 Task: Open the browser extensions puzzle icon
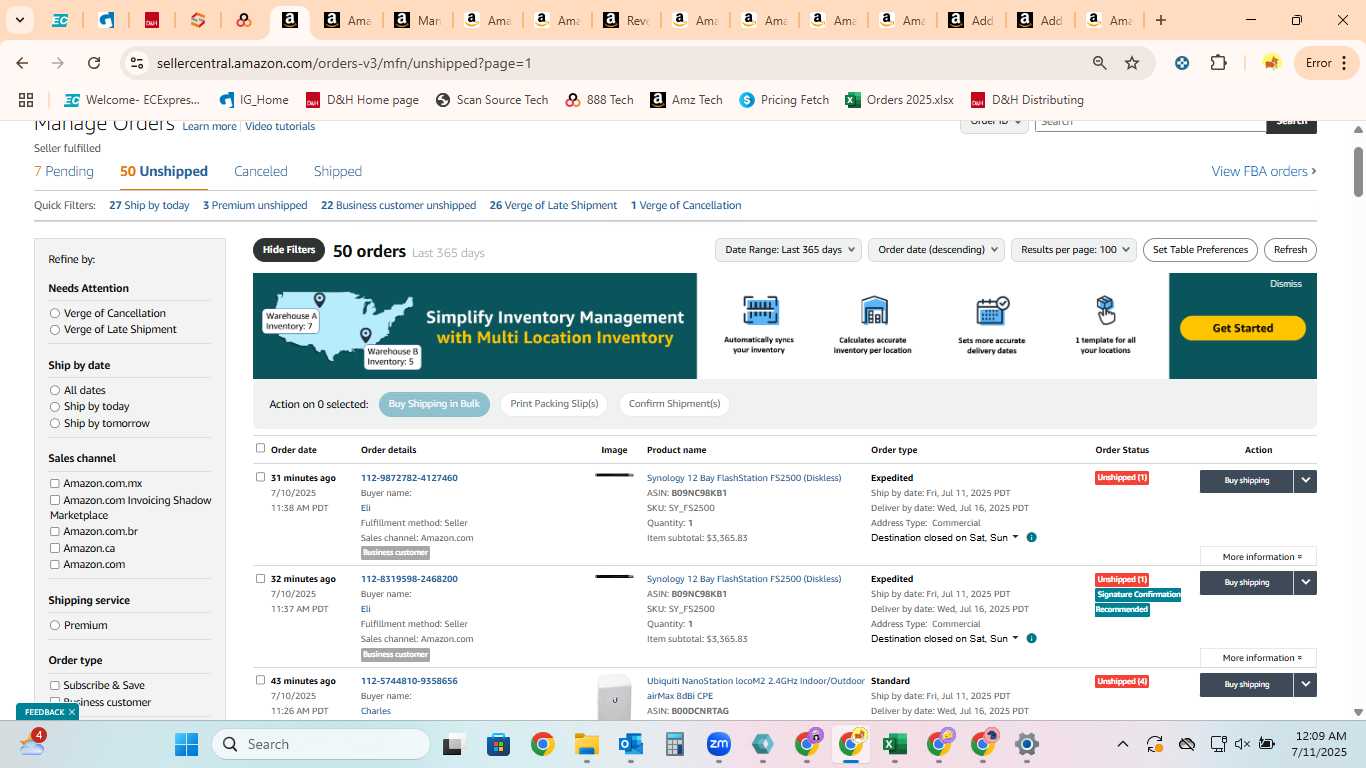(x=1218, y=63)
